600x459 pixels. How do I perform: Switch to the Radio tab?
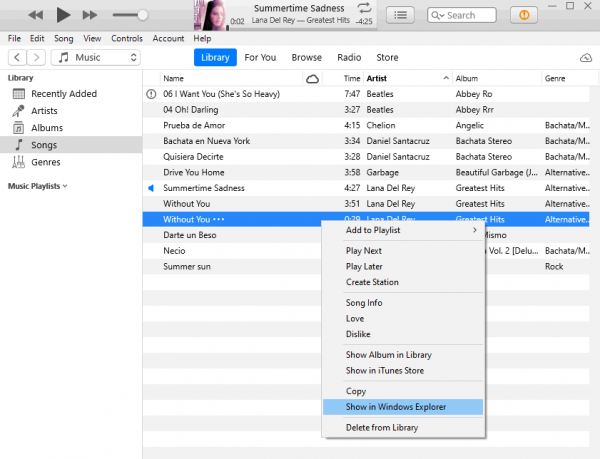tap(349, 57)
